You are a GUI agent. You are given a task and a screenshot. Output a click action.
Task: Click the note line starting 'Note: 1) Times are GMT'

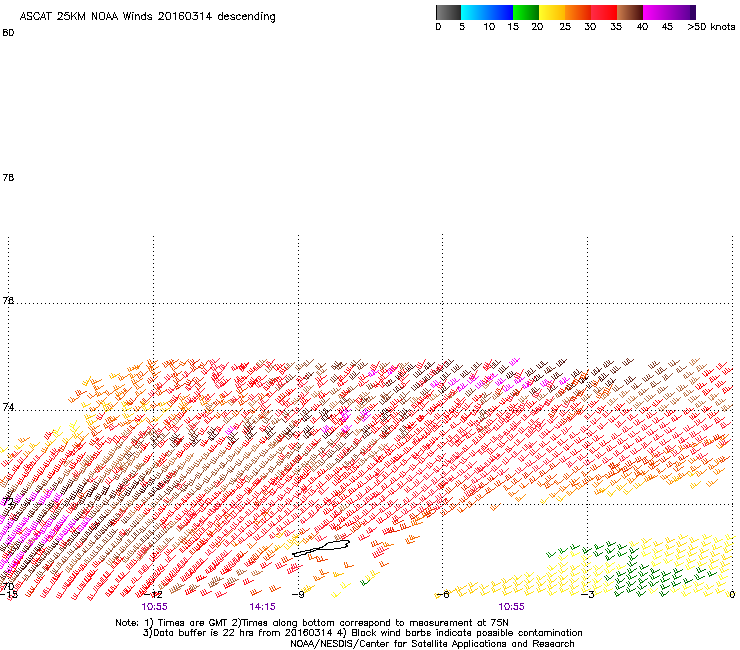coord(312,623)
